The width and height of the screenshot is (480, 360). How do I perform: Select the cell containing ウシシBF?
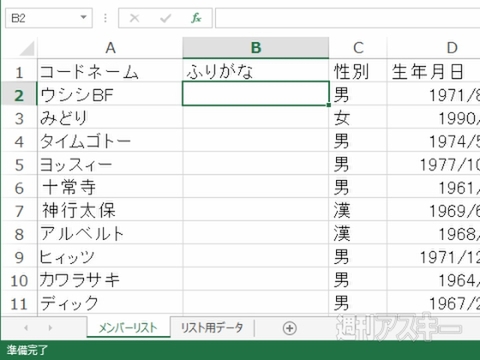(x=110, y=95)
